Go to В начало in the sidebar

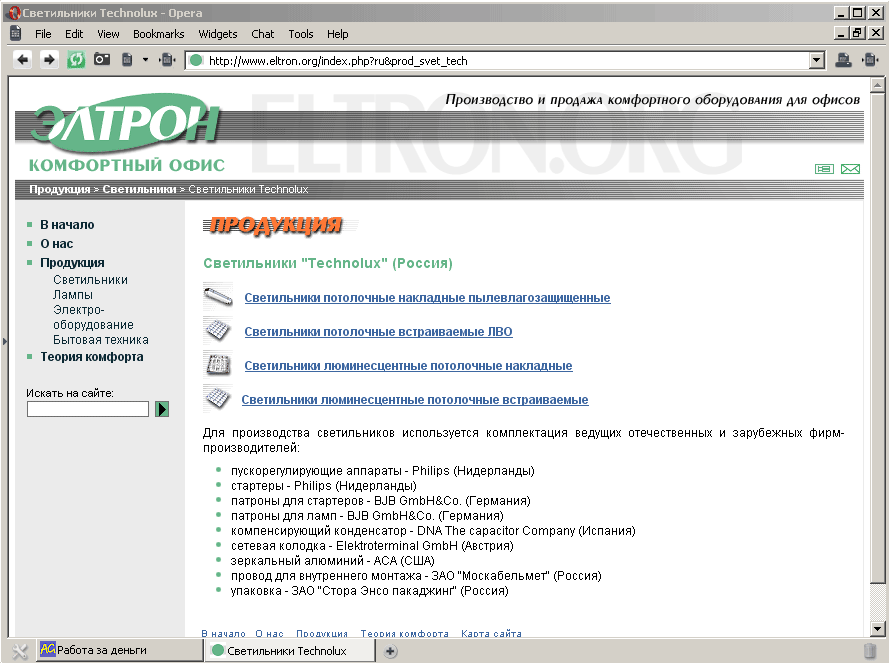click(x=67, y=225)
